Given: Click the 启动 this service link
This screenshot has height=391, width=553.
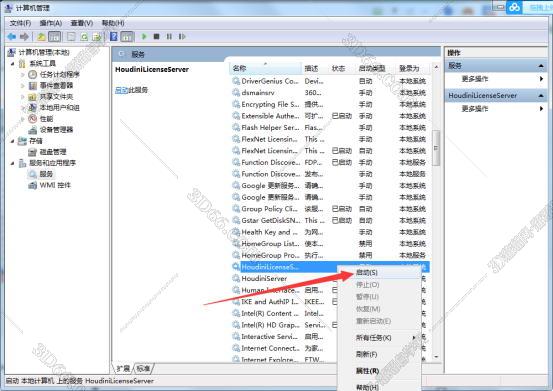Looking at the screenshot, I should click(121, 90).
